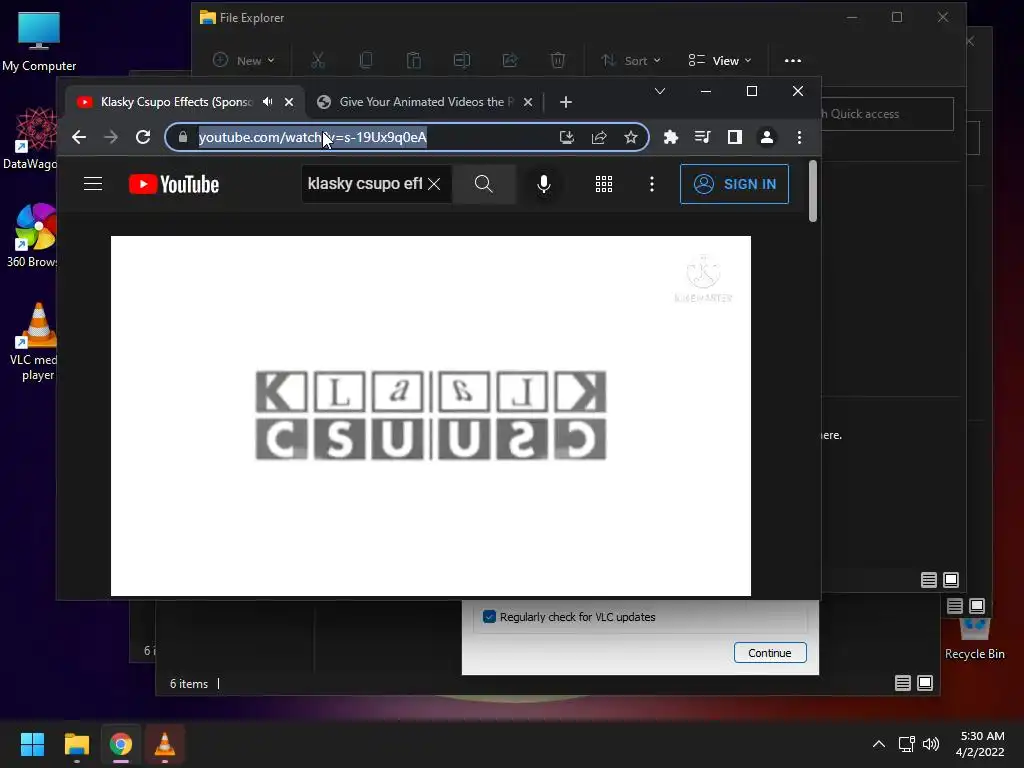Switch to Give Your Animated Videos tab
Image resolution: width=1024 pixels, height=768 pixels.
point(426,102)
